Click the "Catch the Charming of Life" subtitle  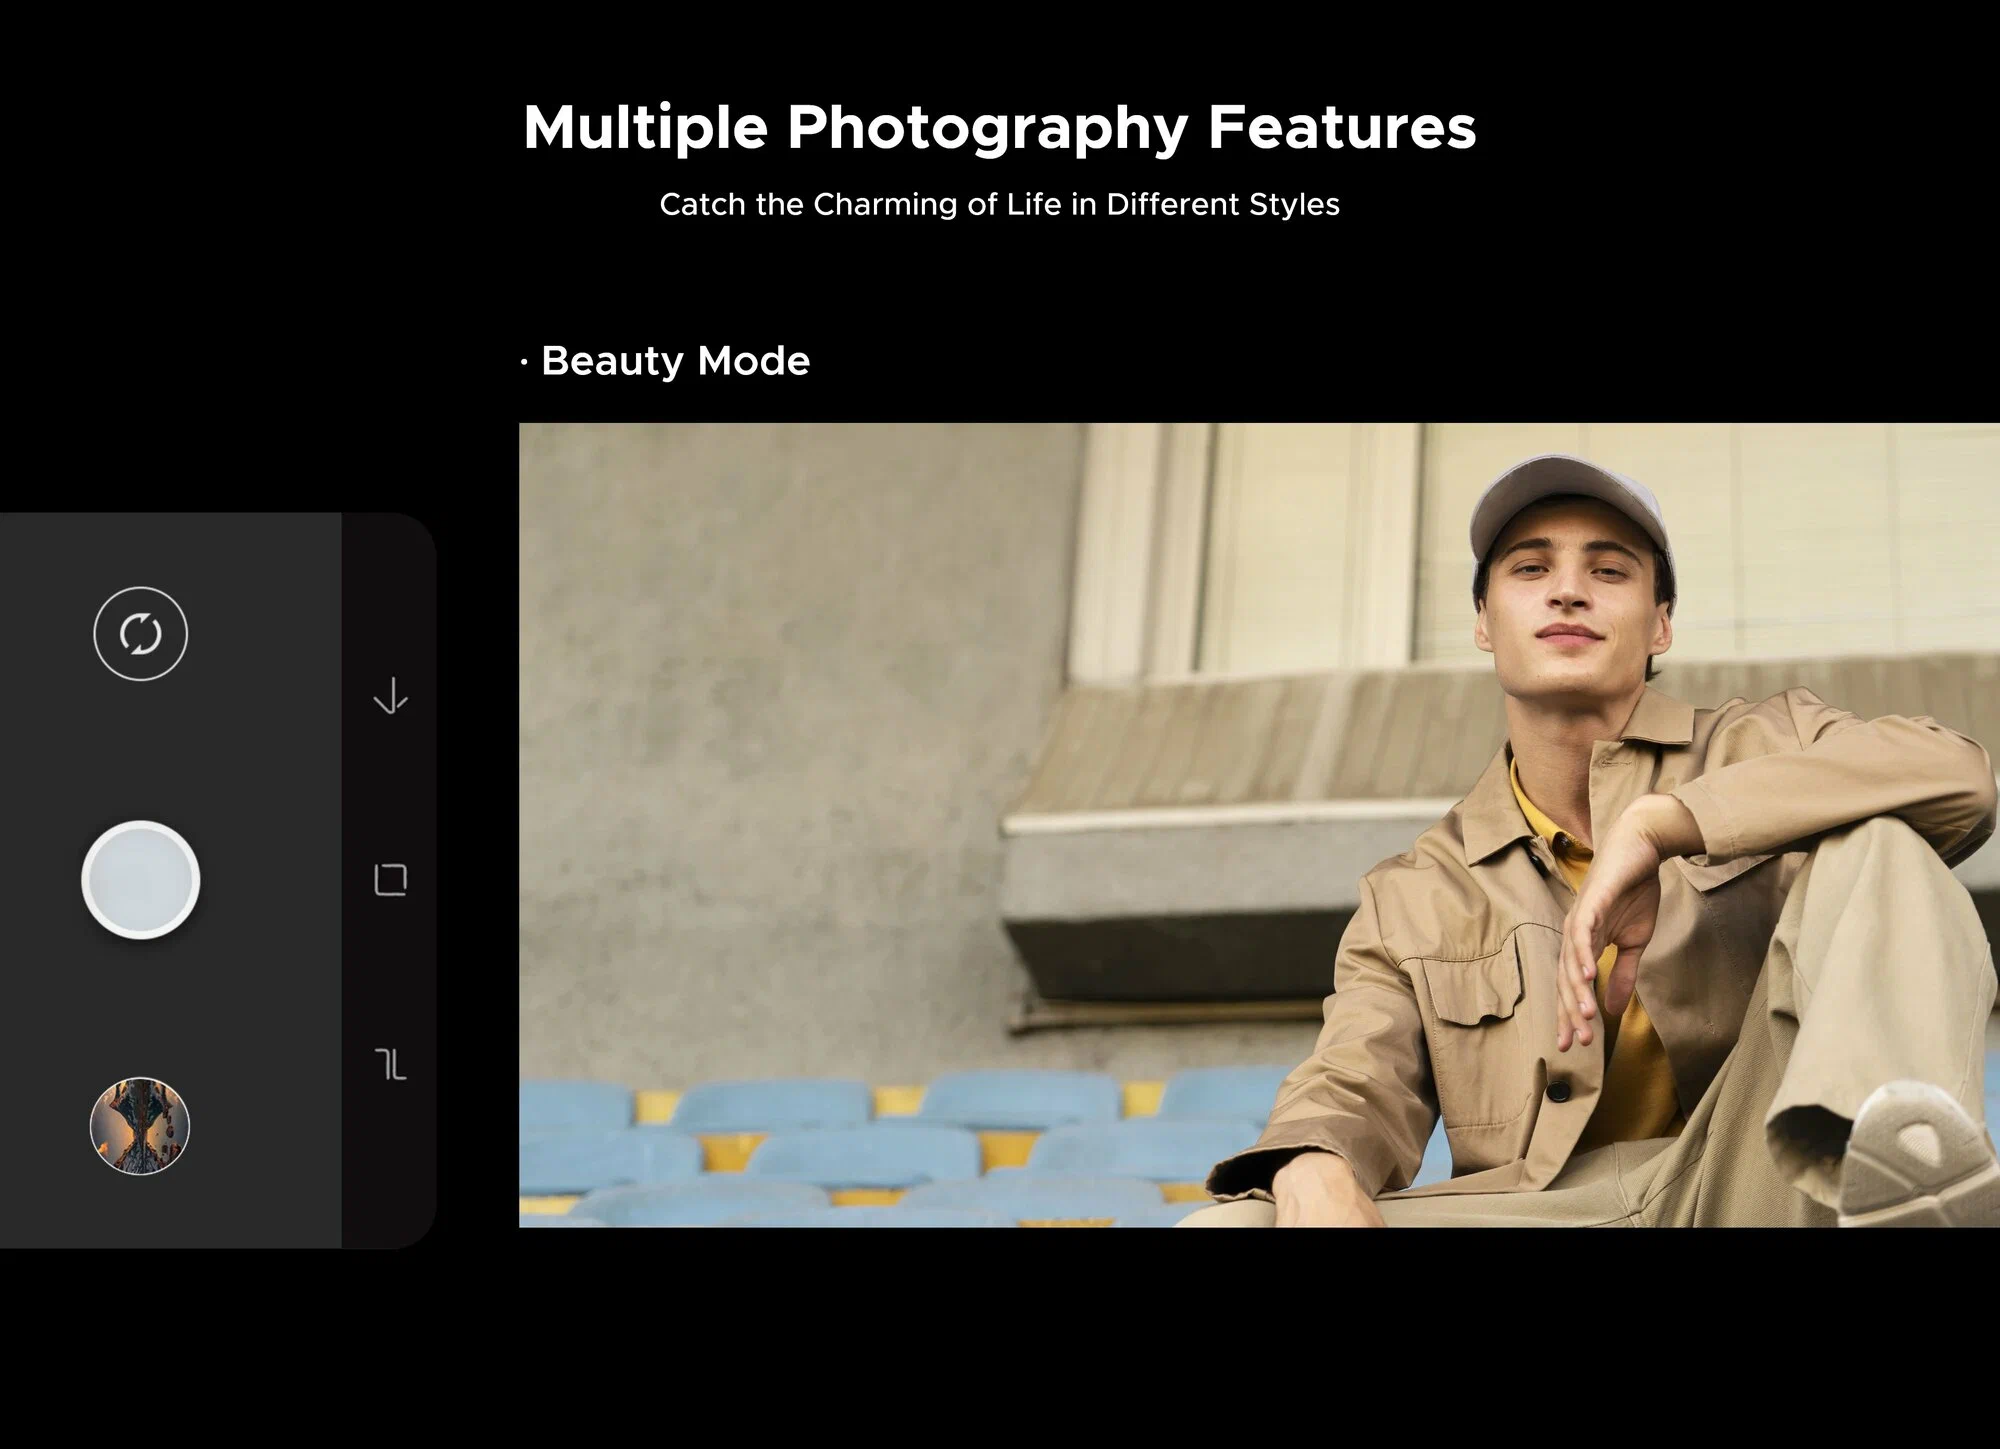pyautogui.click(x=999, y=205)
